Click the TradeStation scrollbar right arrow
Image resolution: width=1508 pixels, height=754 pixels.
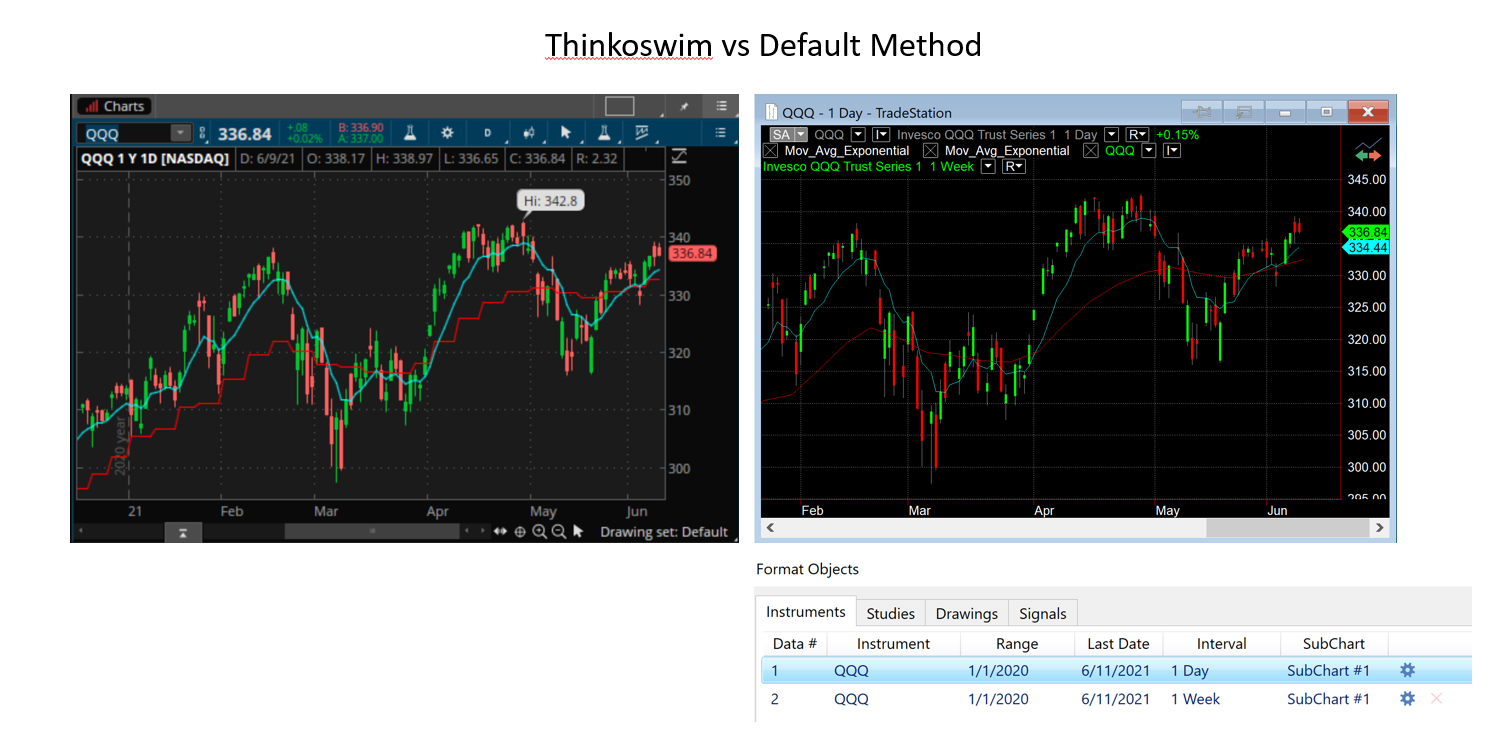coord(1380,527)
